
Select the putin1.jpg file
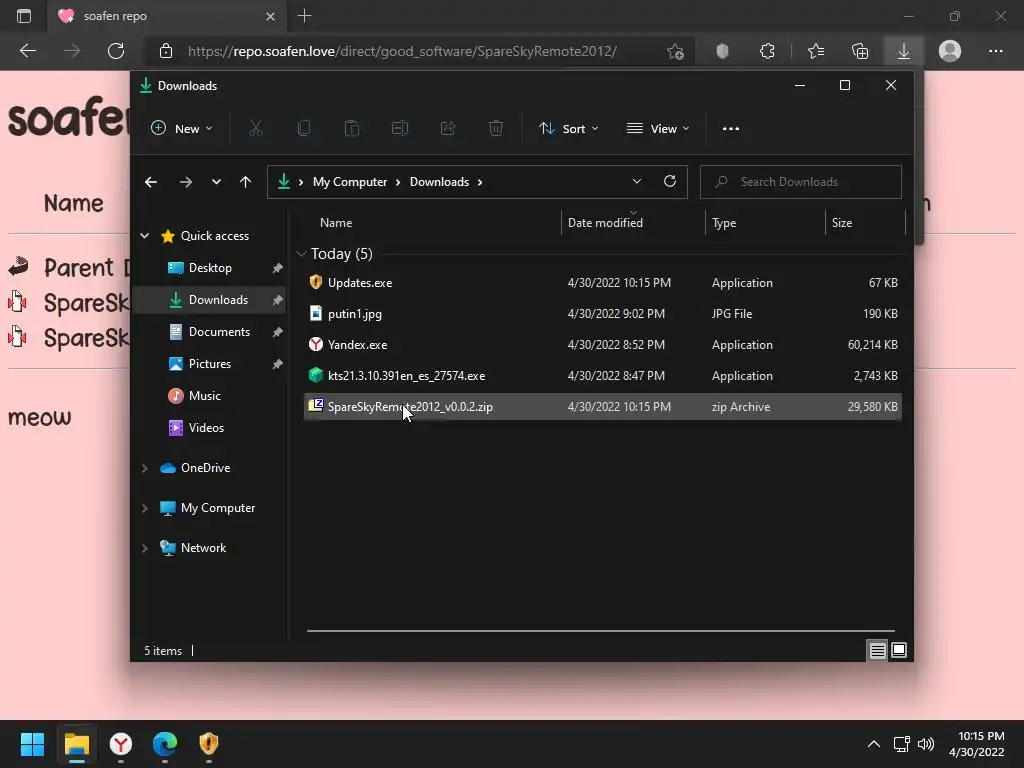tap(603, 313)
